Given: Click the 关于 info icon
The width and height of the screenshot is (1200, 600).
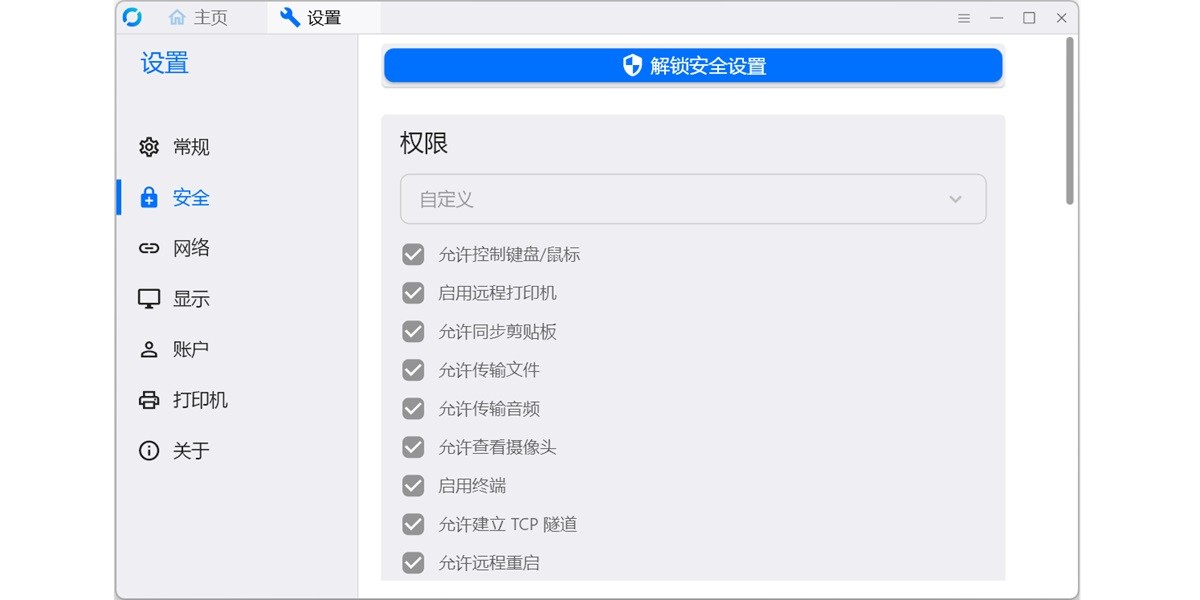Looking at the screenshot, I should 148,450.
